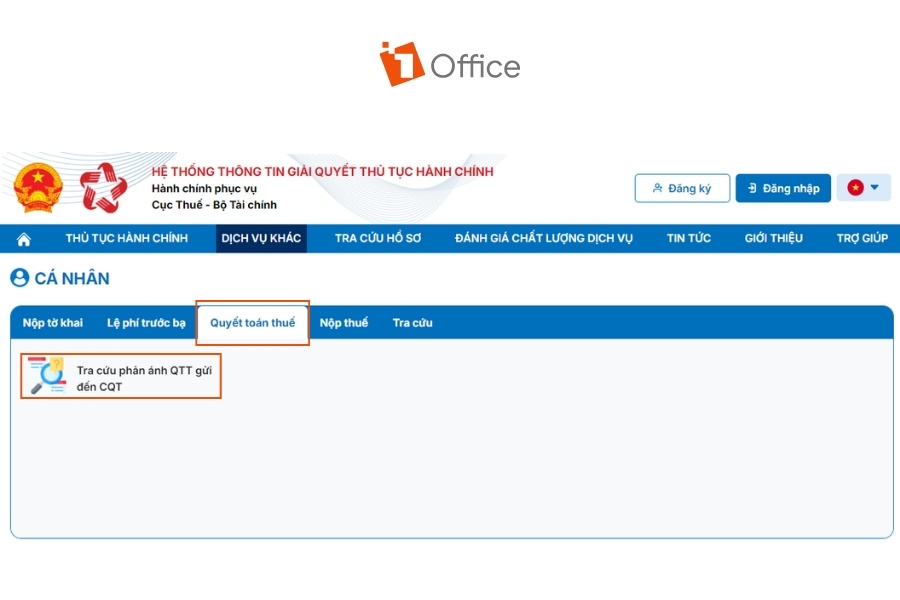Click the Đăng nhập login button
Viewport: 900px width, 600px height.
783,188
